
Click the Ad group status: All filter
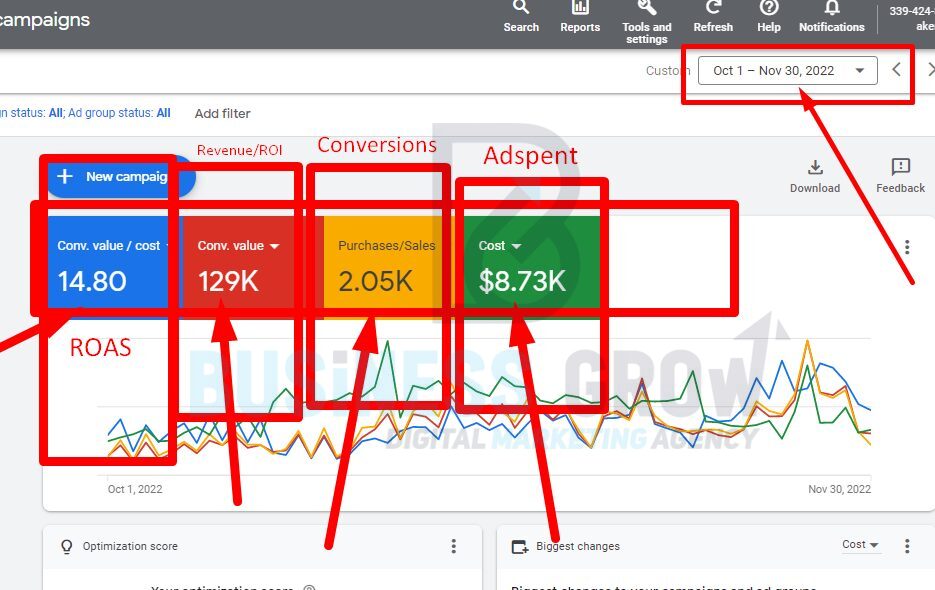pos(119,113)
